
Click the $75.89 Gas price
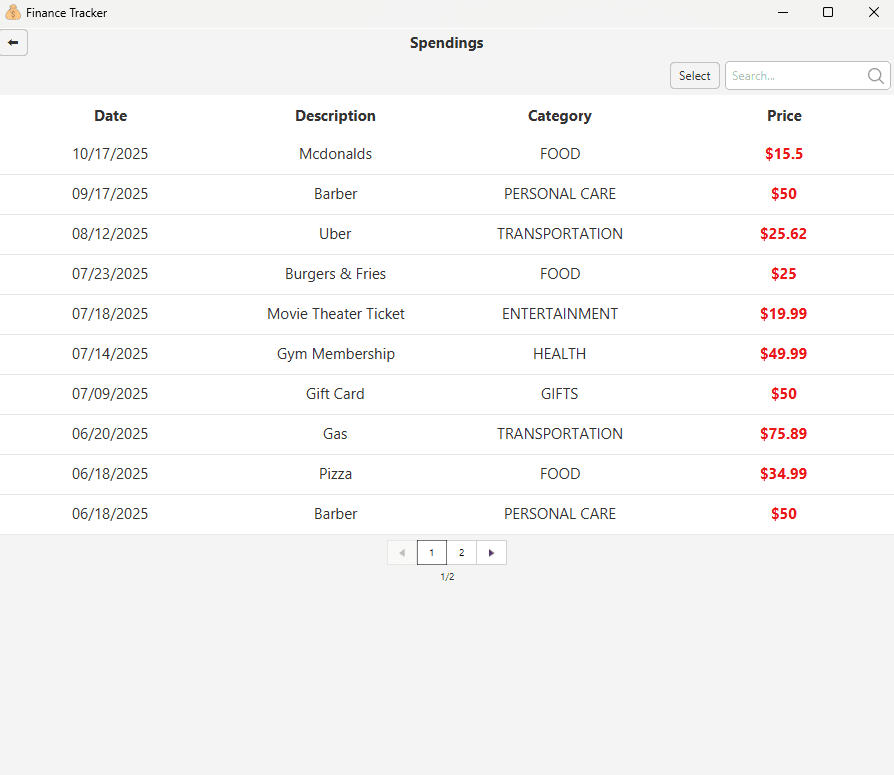click(783, 434)
